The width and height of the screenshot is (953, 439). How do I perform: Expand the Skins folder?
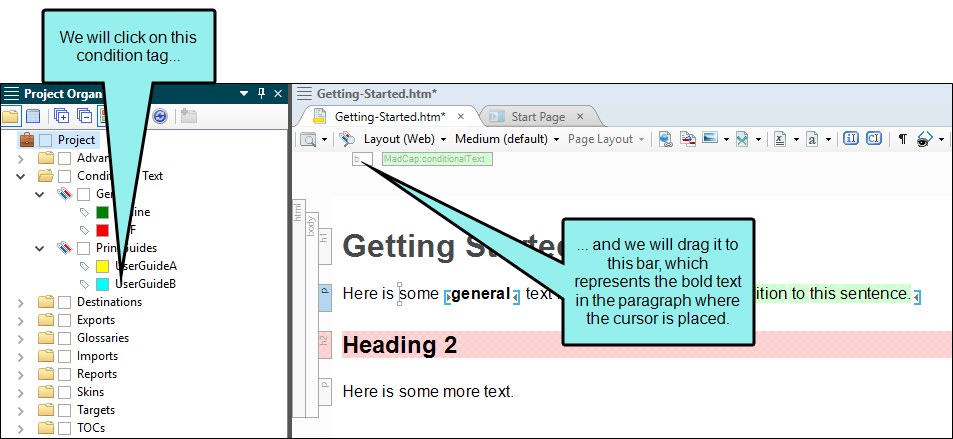(21, 392)
